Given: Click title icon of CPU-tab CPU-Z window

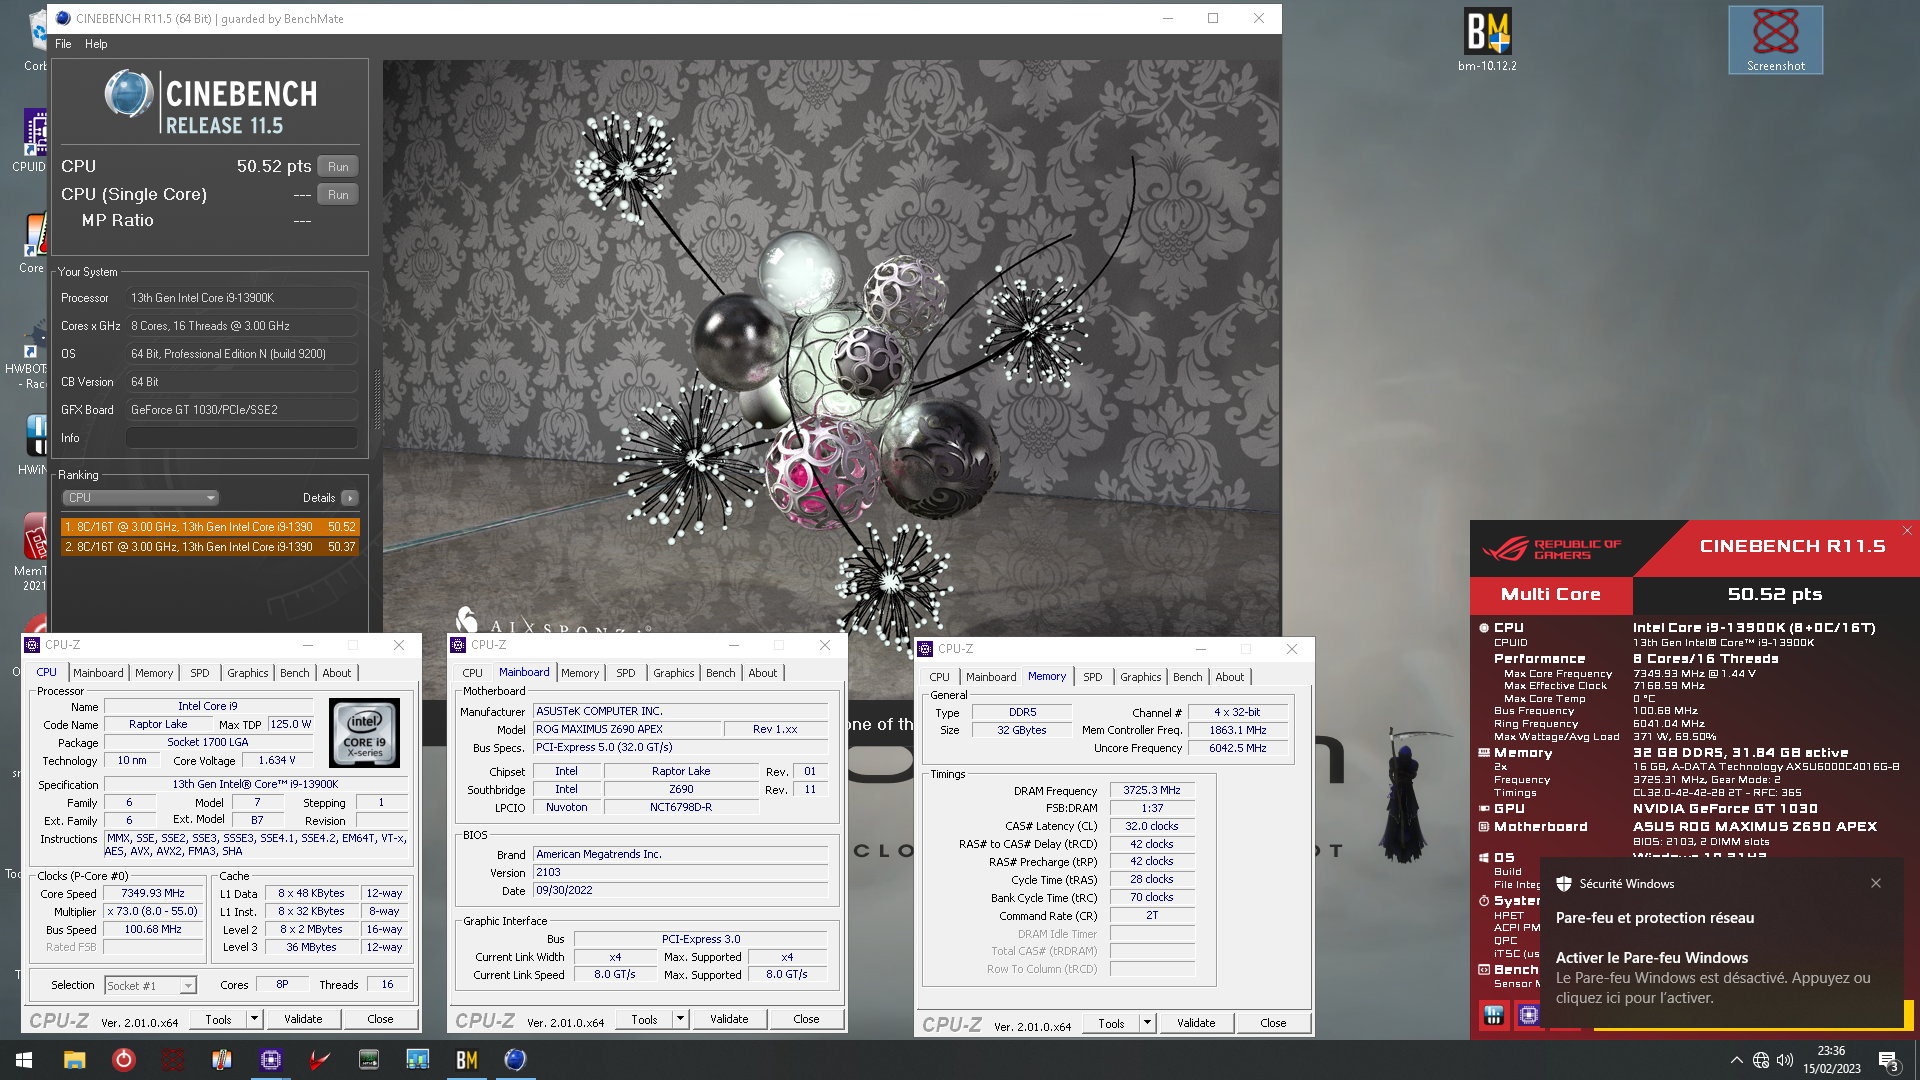Looking at the screenshot, I should (33, 645).
